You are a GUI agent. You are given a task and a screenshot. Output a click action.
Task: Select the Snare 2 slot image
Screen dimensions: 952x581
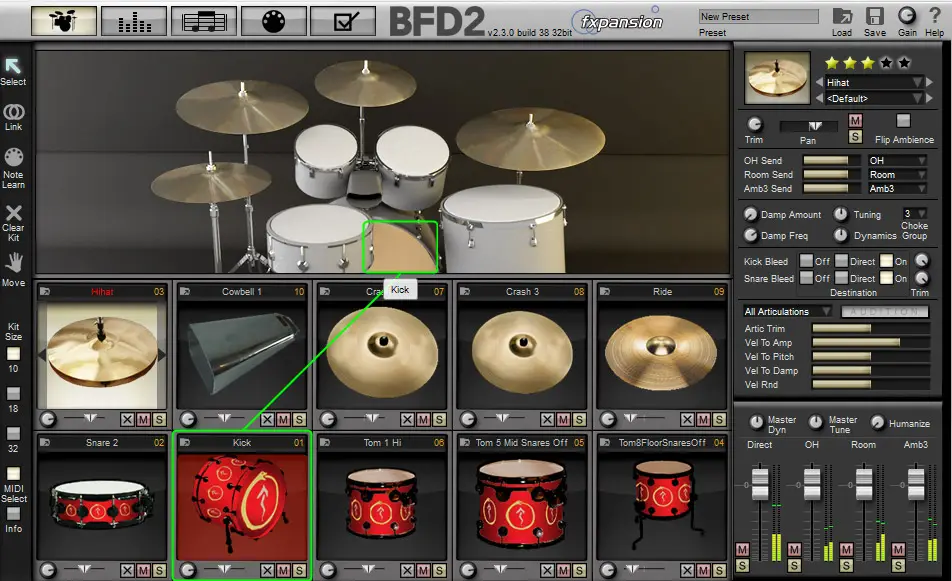coord(102,505)
